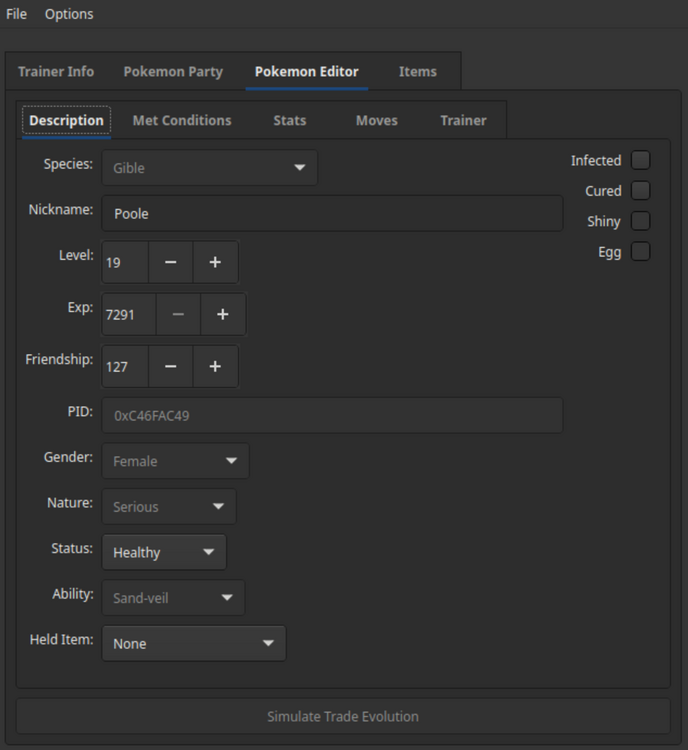Go to the Moves tab
The image size is (688, 750).
click(x=377, y=121)
